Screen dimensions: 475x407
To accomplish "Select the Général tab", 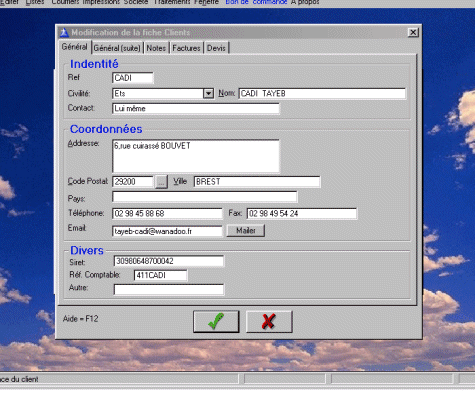I will click(75, 47).
